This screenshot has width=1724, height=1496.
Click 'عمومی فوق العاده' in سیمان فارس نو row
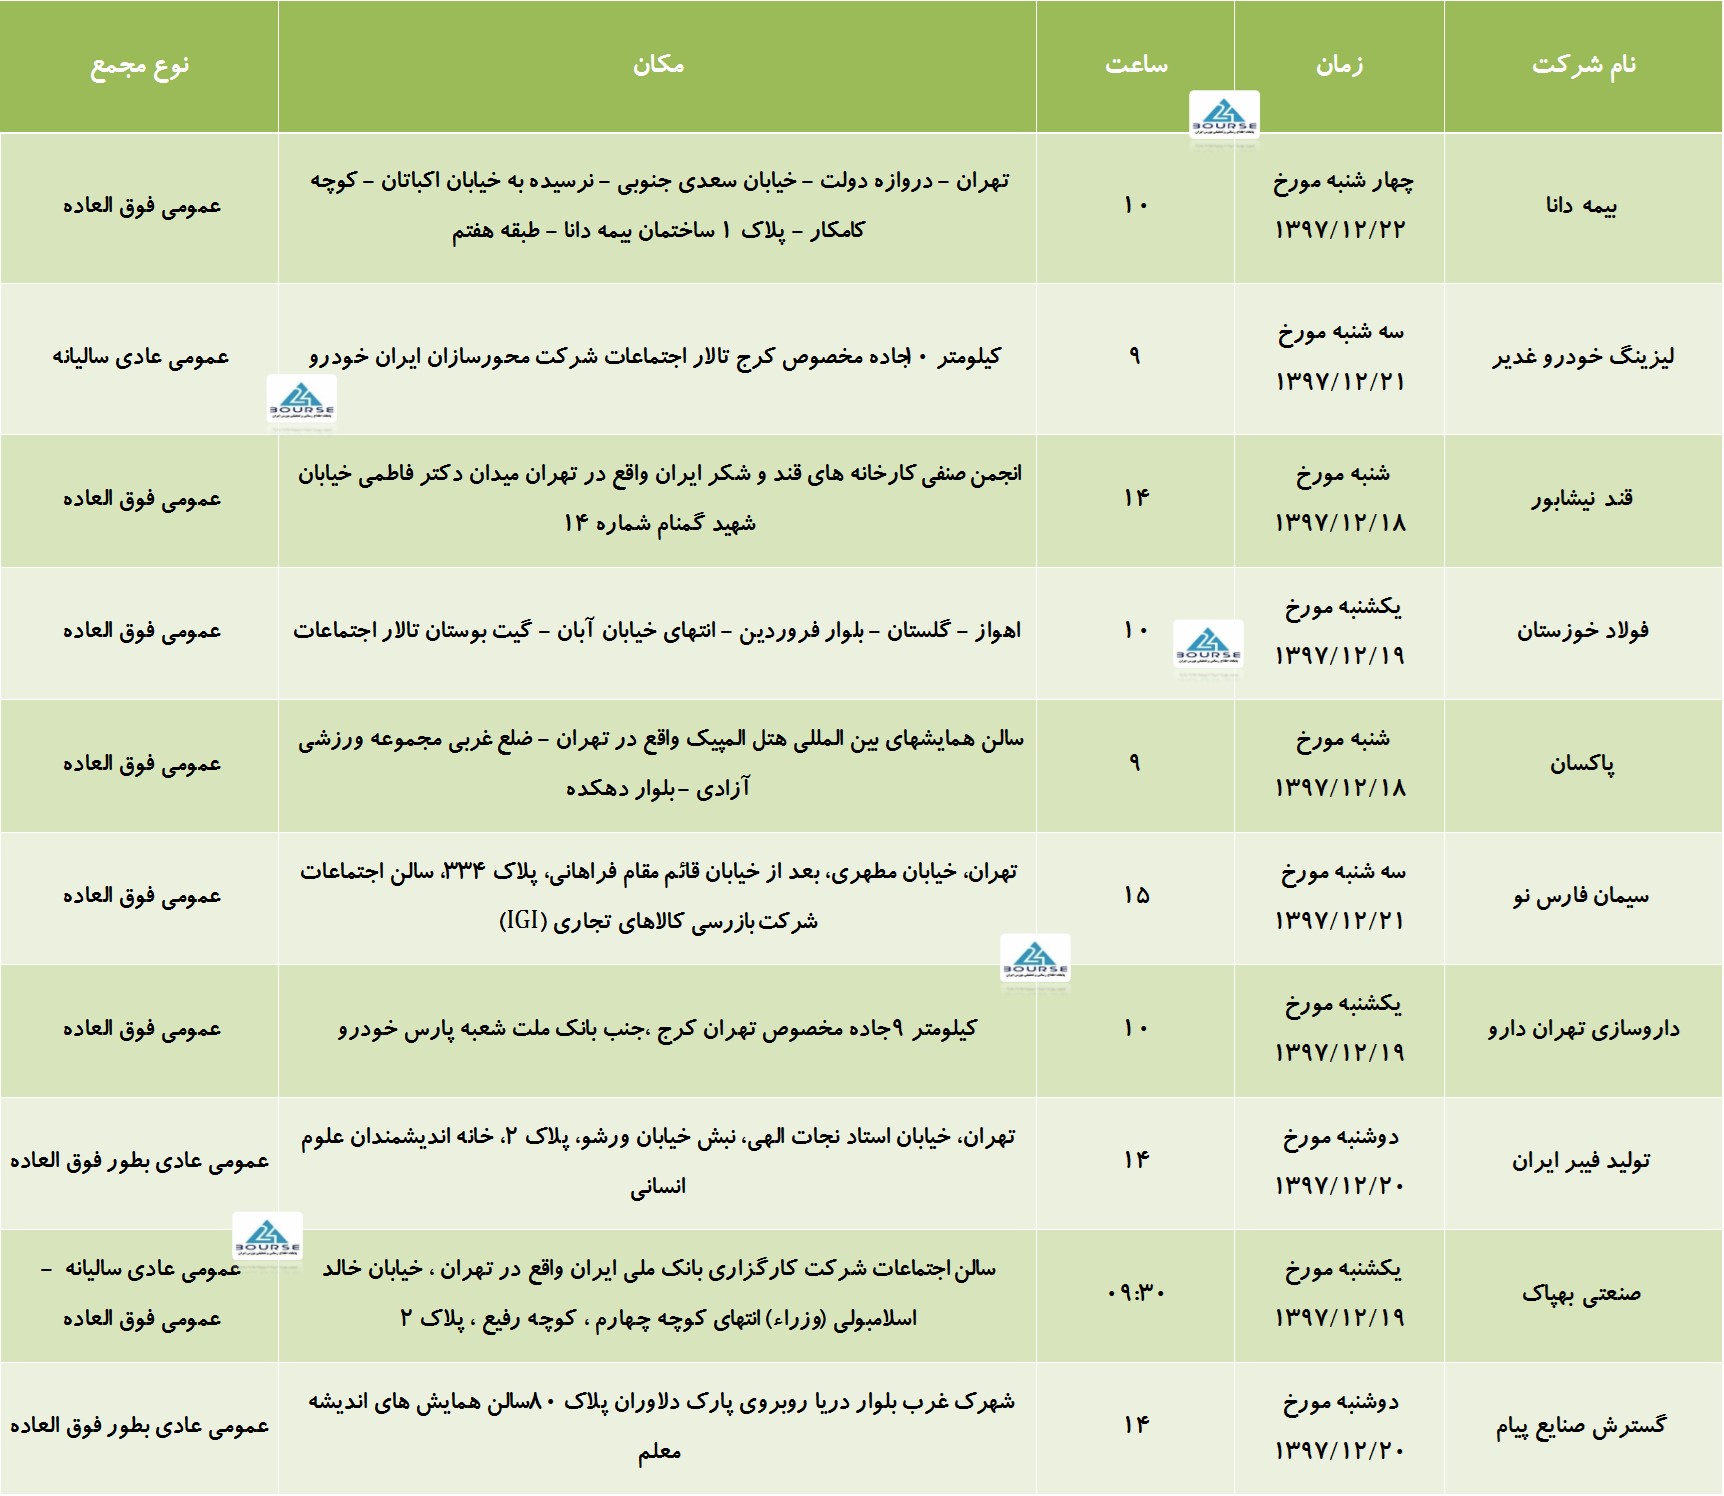coord(141,896)
